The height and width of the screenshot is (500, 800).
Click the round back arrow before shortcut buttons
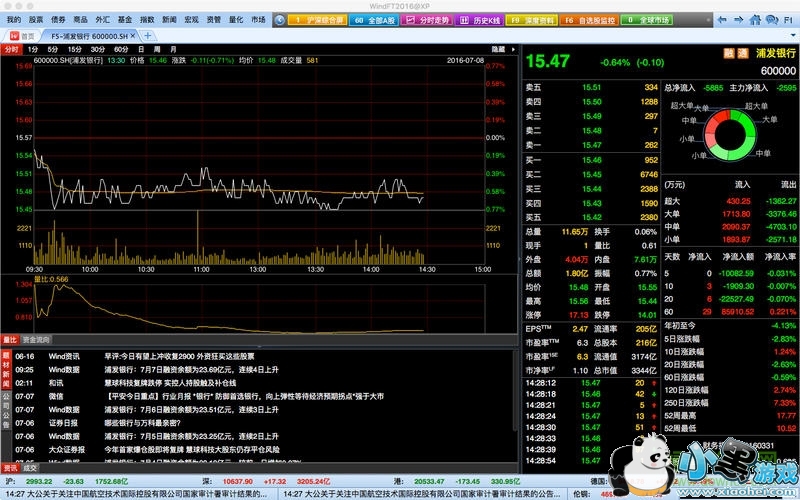279,20
